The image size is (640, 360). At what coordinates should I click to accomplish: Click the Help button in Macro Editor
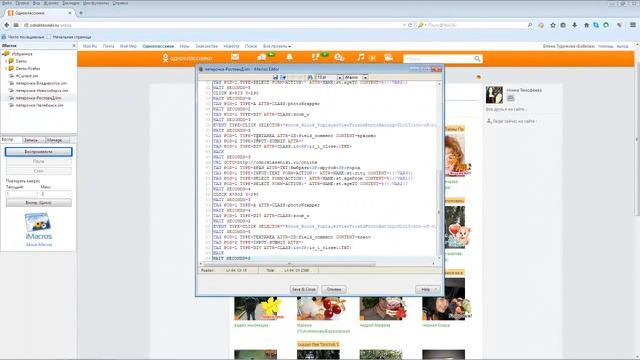pyautogui.click(x=427, y=289)
